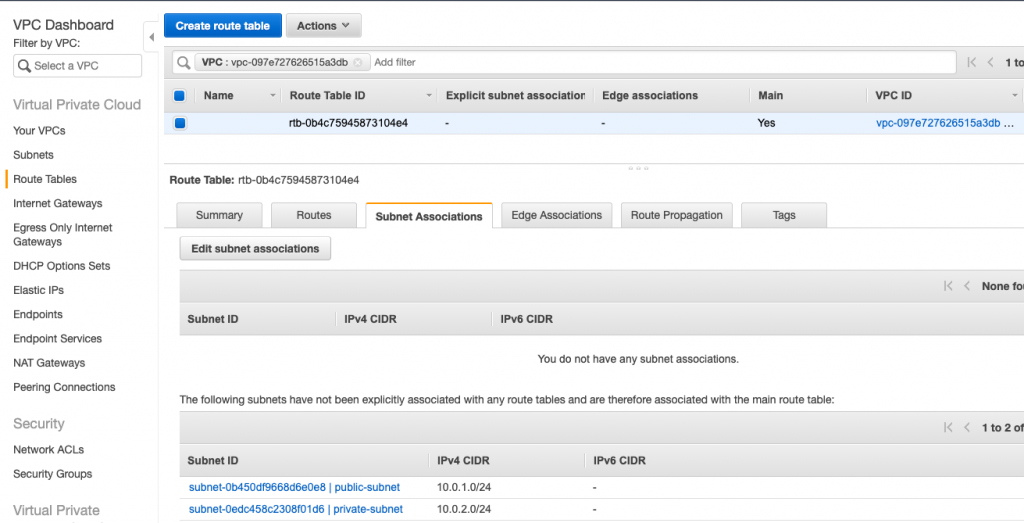
Task: Open the Actions dropdown menu
Action: (323, 25)
